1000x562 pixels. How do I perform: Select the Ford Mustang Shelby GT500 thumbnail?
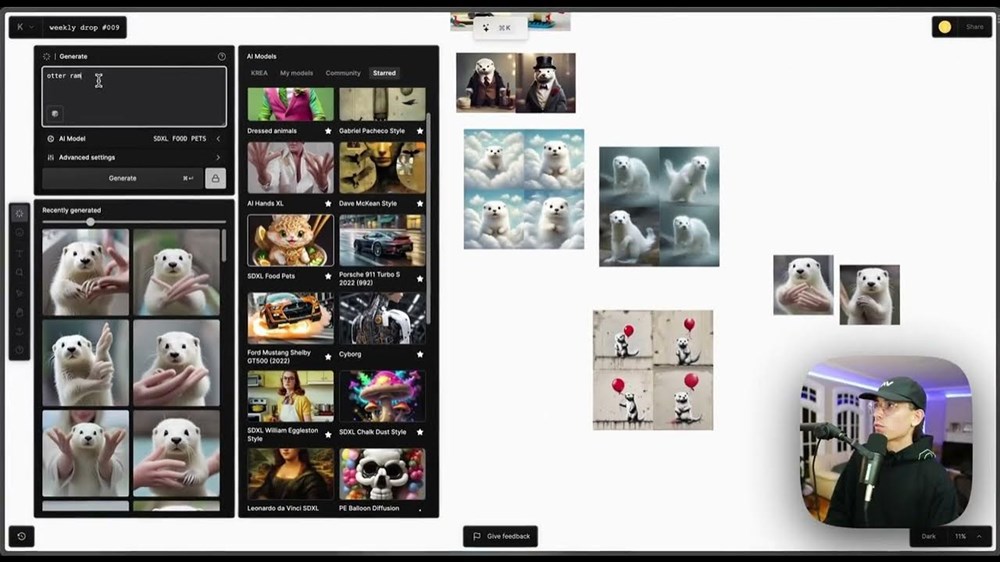point(290,318)
